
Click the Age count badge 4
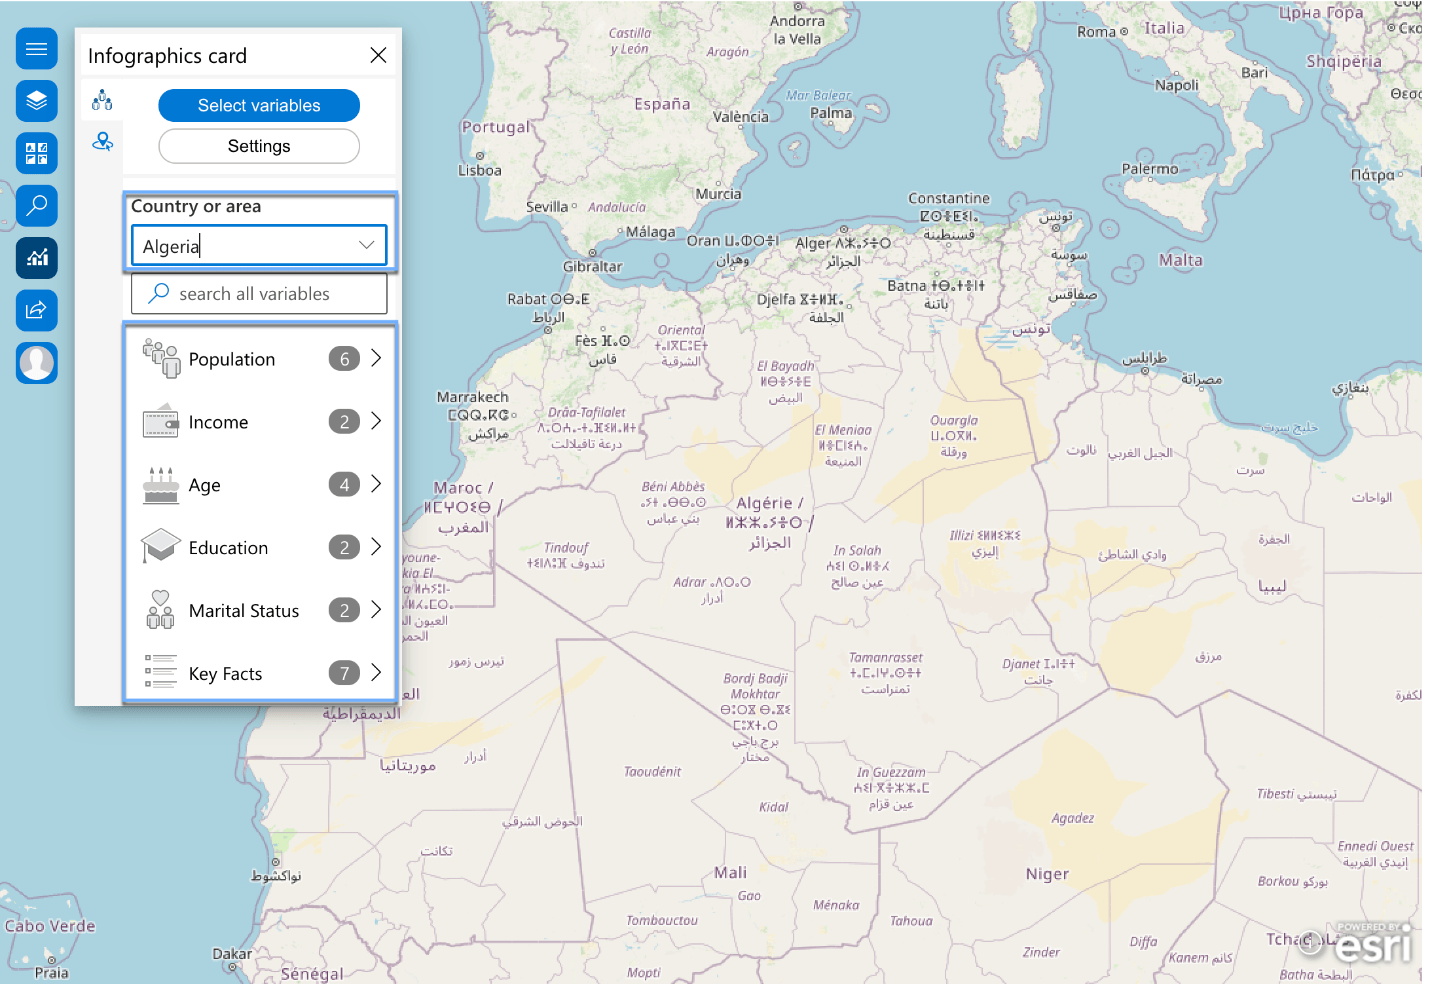click(344, 485)
